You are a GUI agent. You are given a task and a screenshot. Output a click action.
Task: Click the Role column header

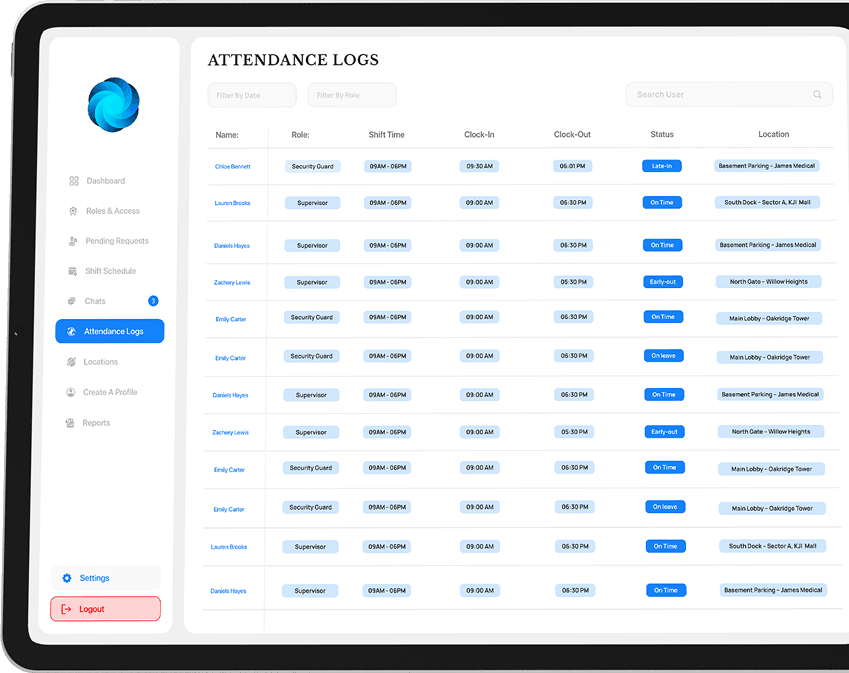click(301, 135)
